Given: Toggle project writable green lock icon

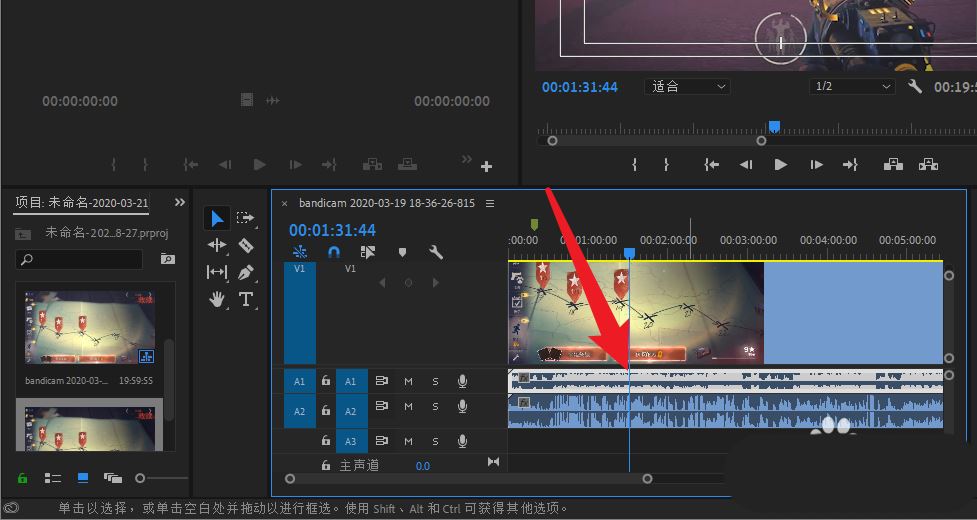Looking at the screenshot, I should pyautogui.click(x=22, y=478).
